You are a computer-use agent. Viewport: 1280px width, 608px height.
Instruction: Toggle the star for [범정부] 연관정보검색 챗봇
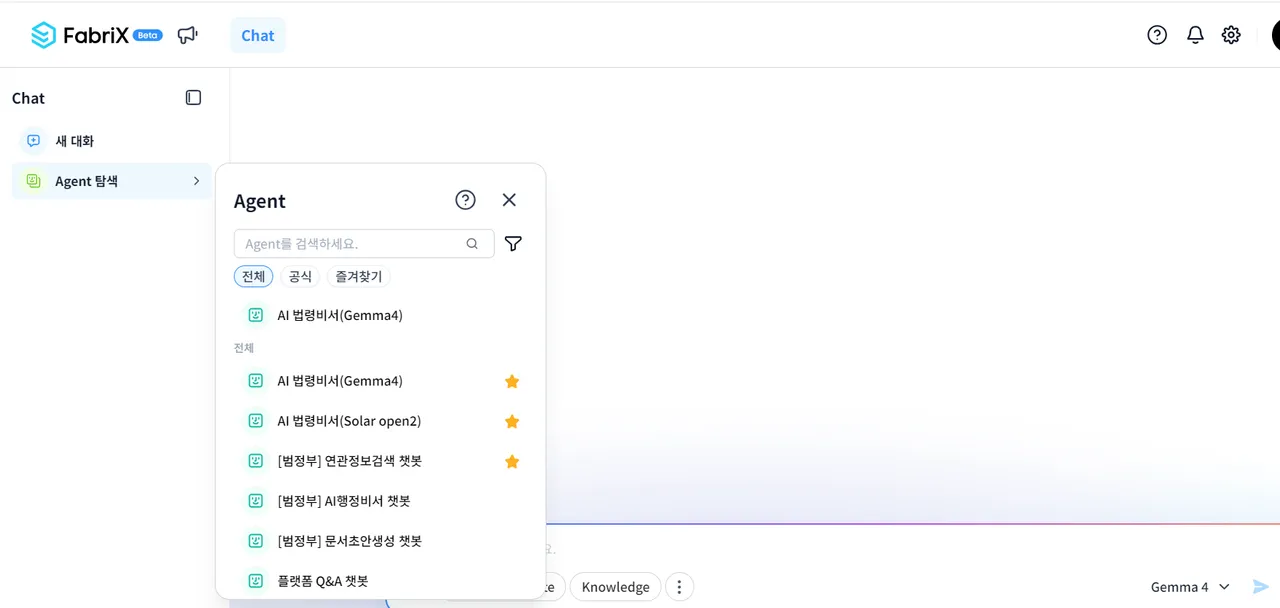click(x=512, y=461)
